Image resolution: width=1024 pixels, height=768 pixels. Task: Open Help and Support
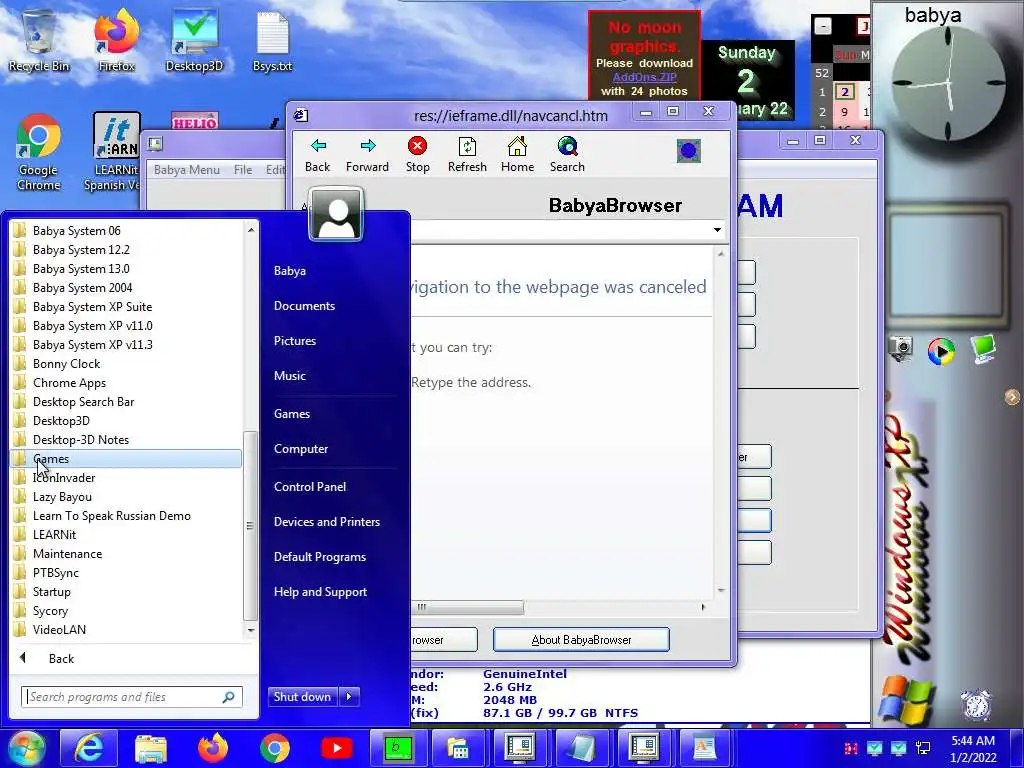(320, 592)
